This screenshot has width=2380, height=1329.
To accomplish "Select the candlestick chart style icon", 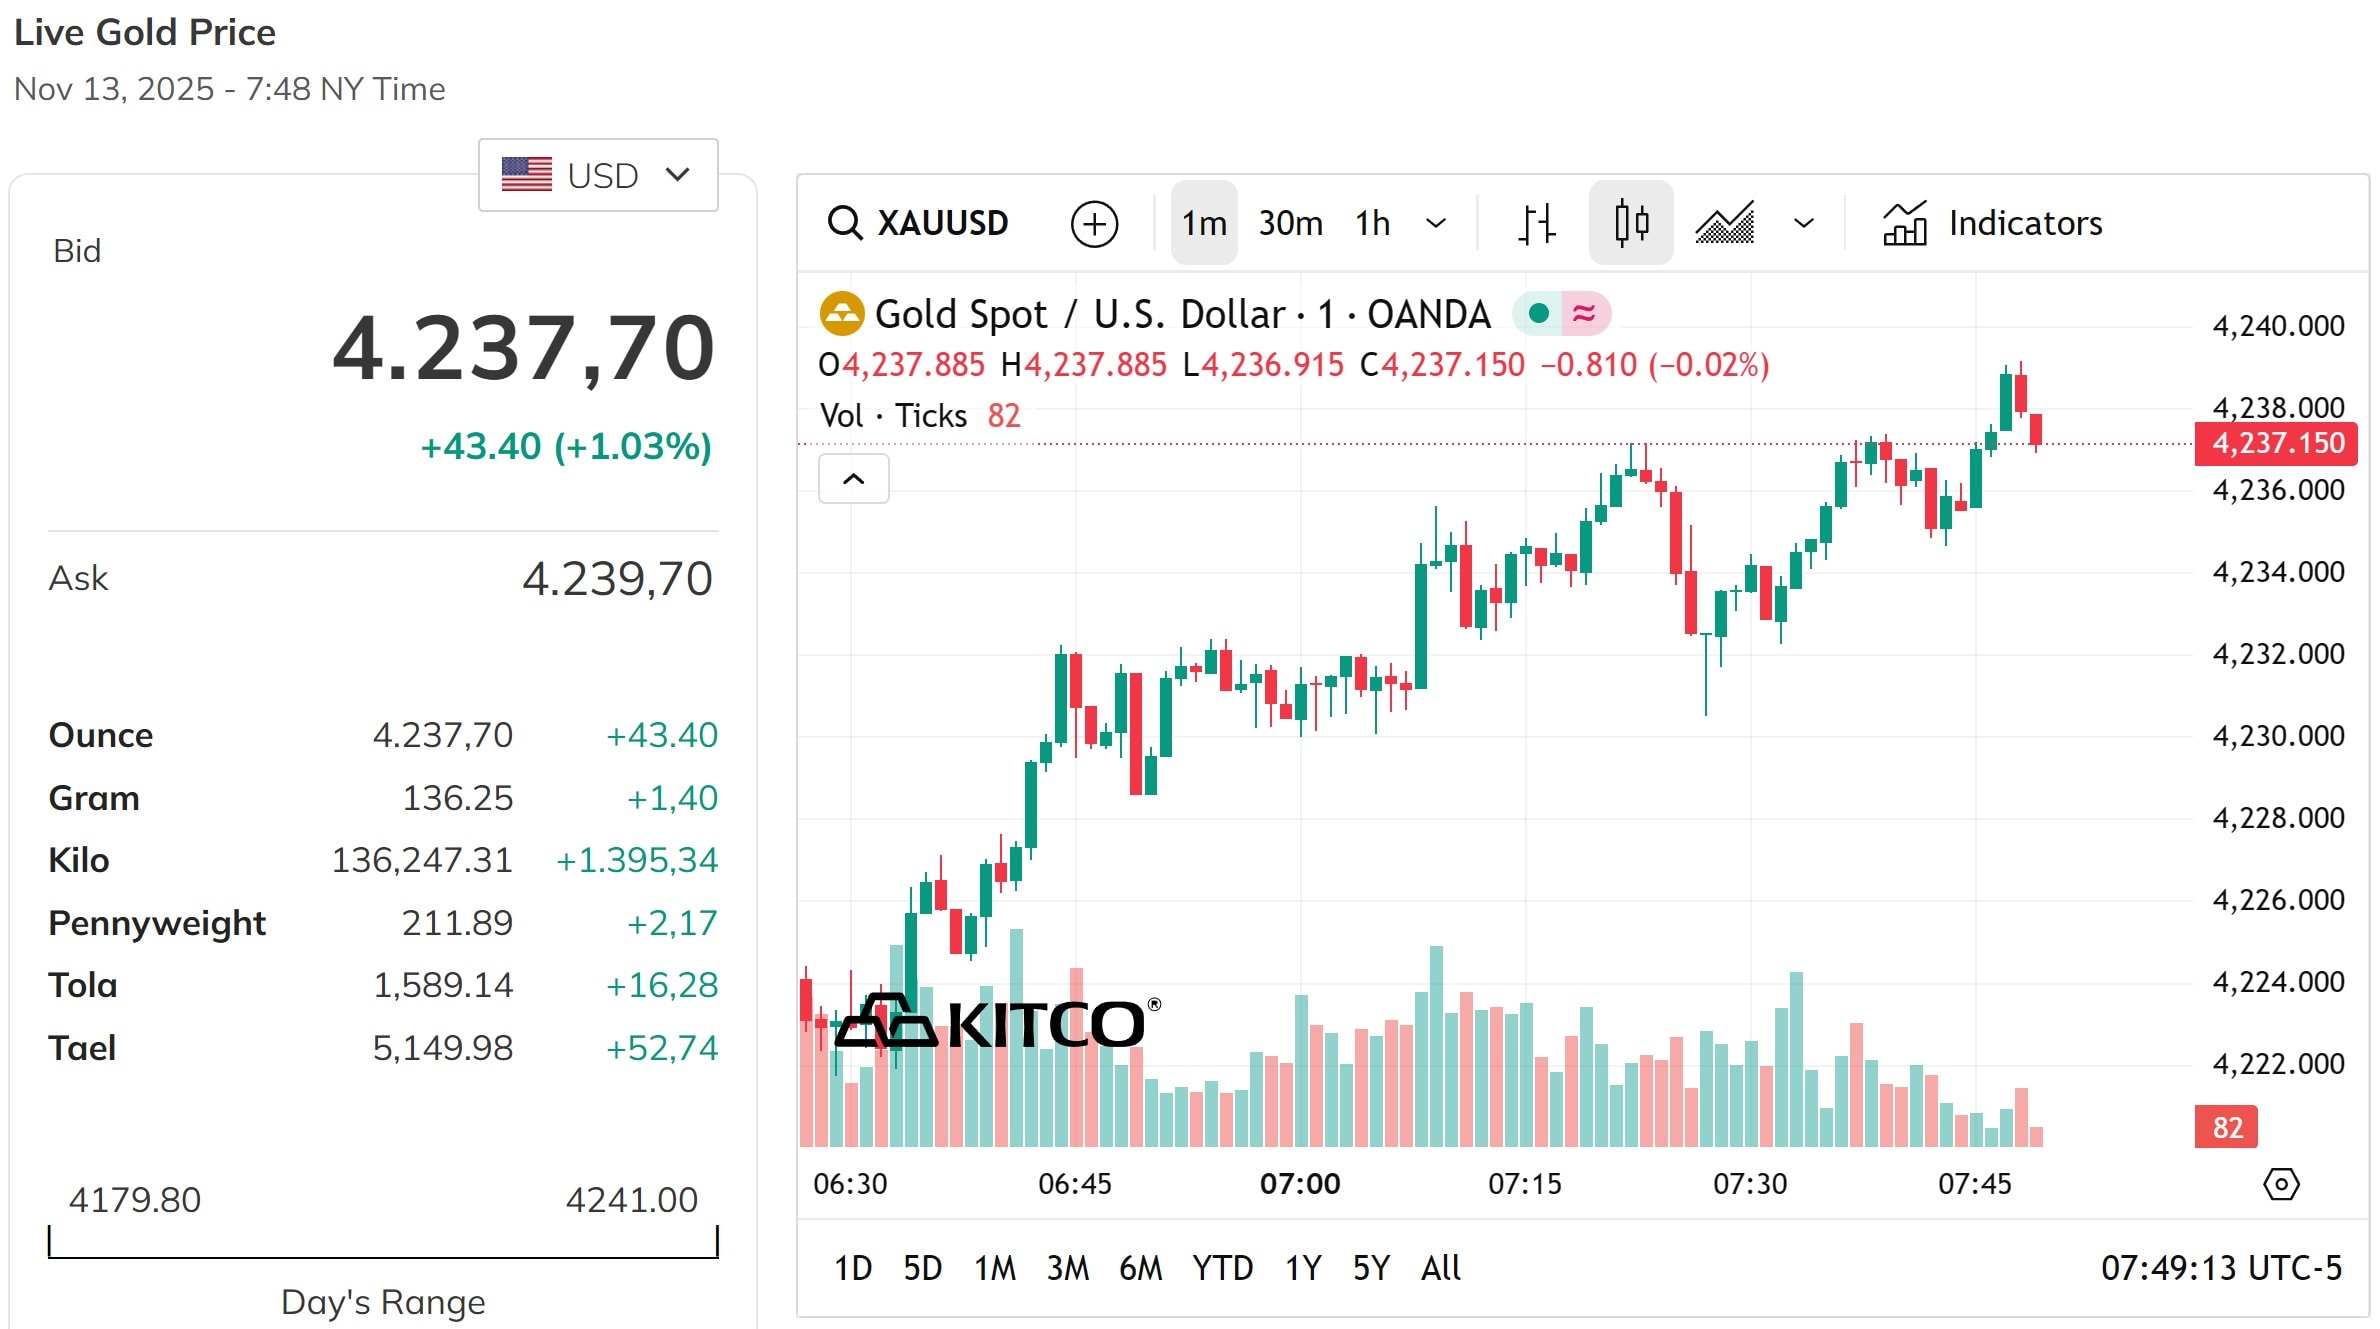I will click(1630, 222).
